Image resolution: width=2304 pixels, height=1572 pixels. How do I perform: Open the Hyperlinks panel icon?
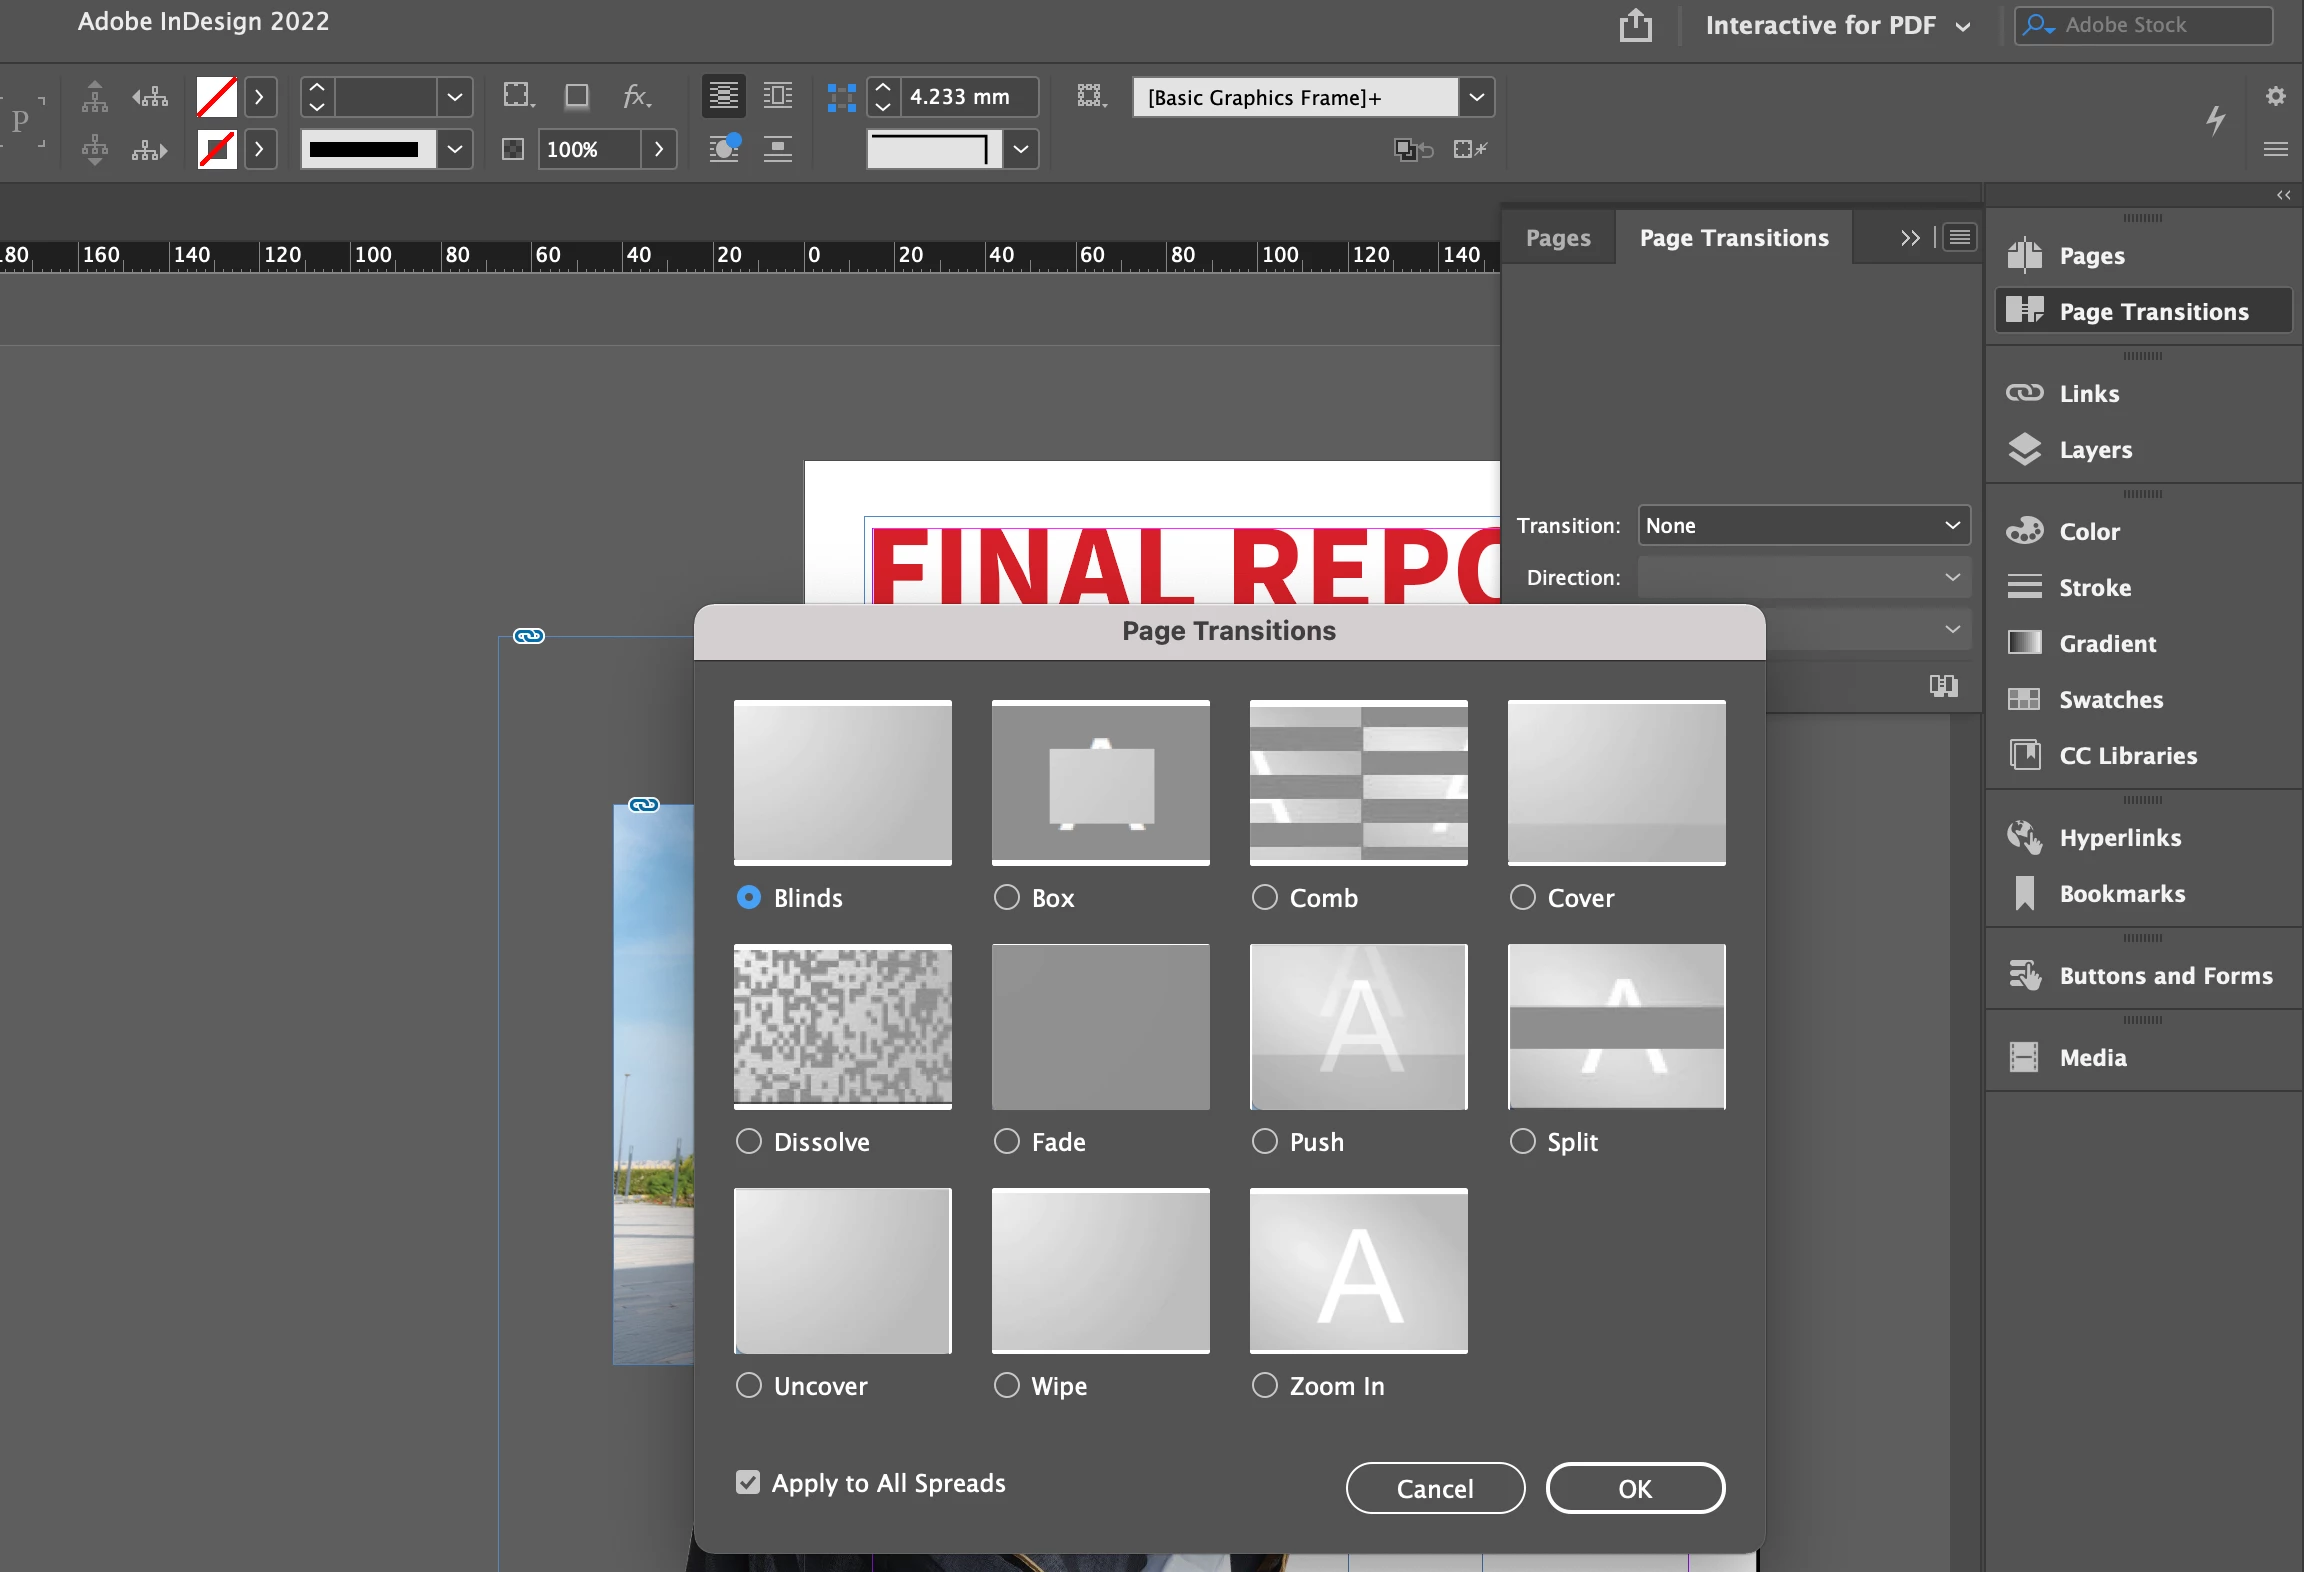point(2024,837)
